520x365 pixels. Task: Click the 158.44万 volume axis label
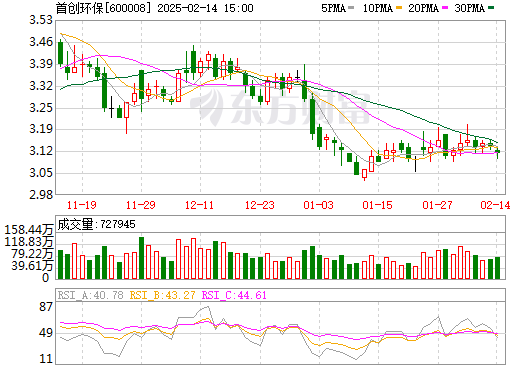coord(29,230)
